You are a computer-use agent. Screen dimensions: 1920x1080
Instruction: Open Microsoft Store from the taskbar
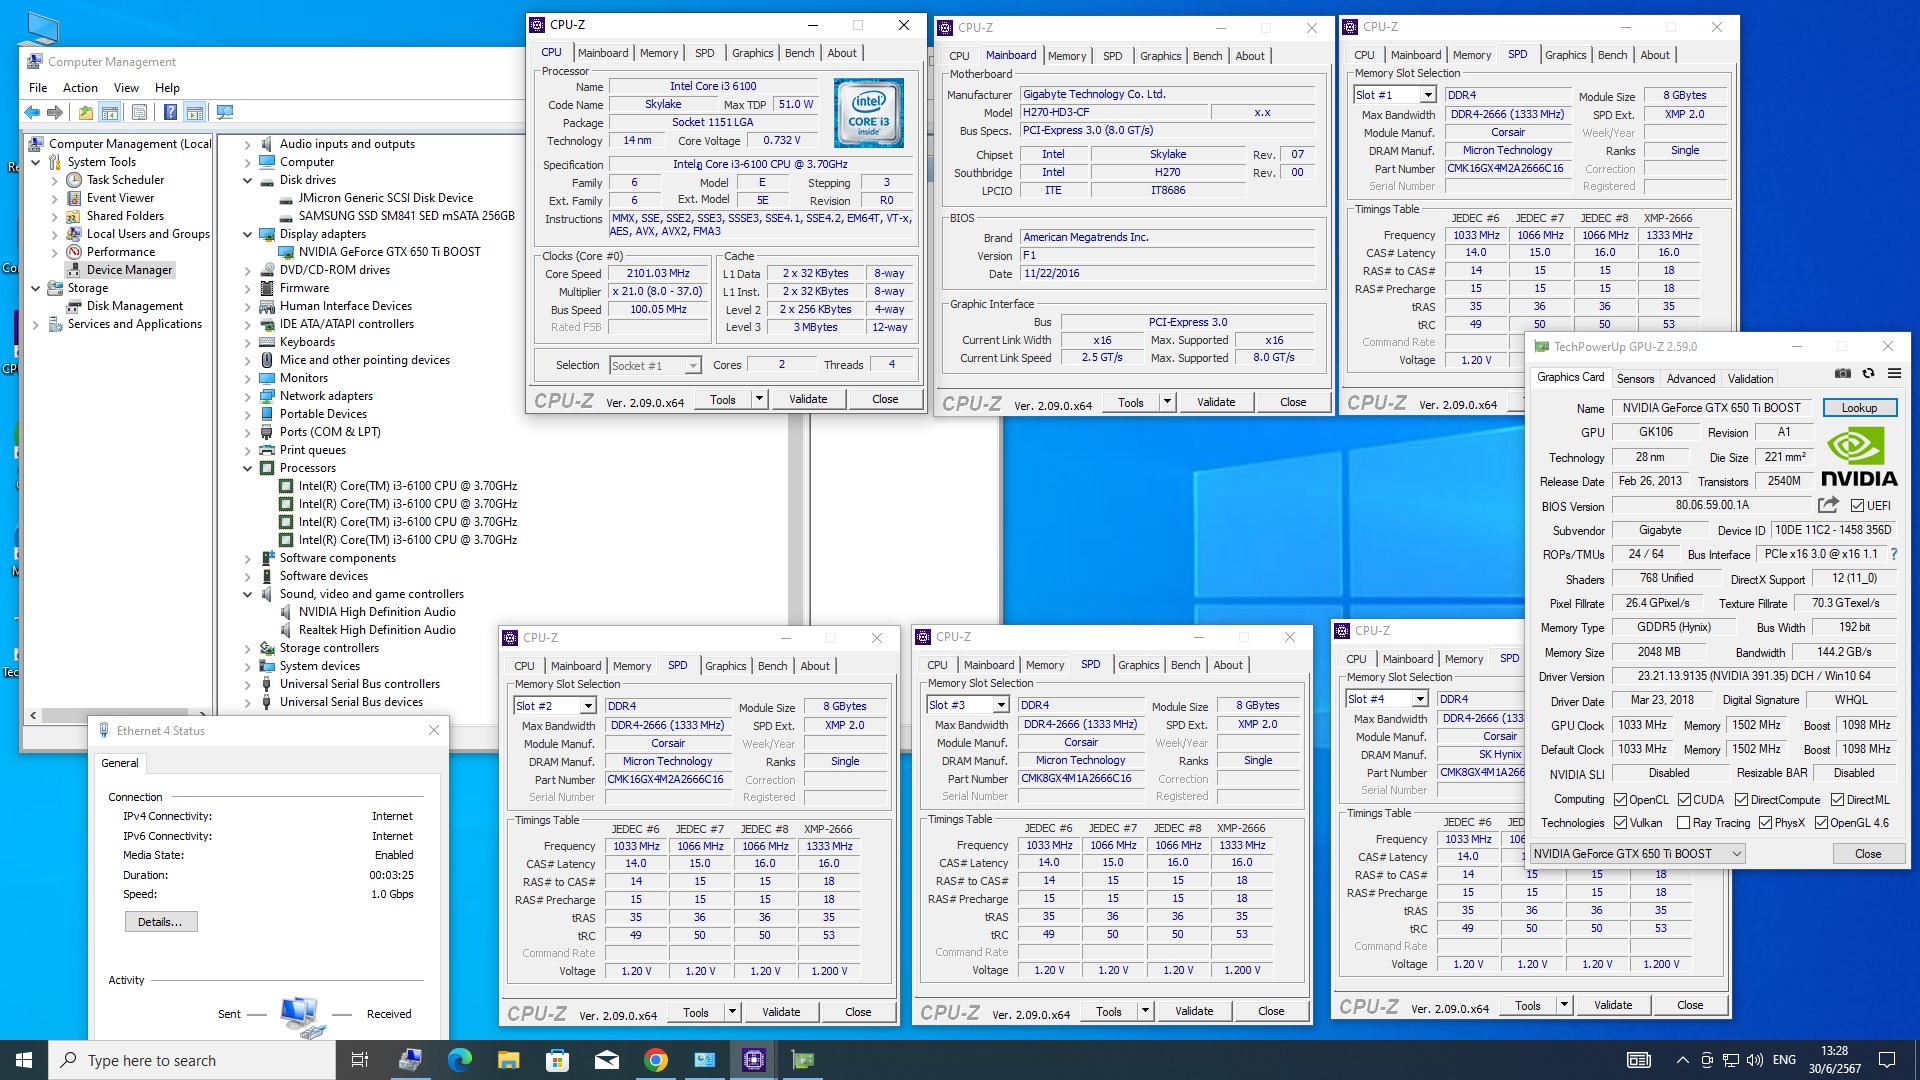tap(557, 1060)
